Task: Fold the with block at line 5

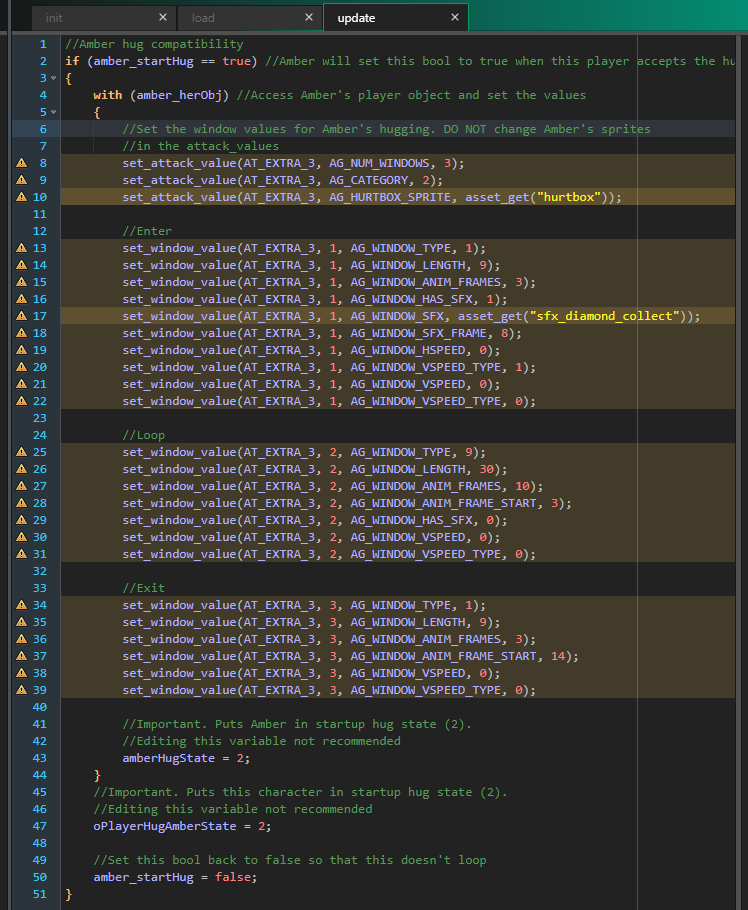Action: pyautogui.click(x=53, y=112)
